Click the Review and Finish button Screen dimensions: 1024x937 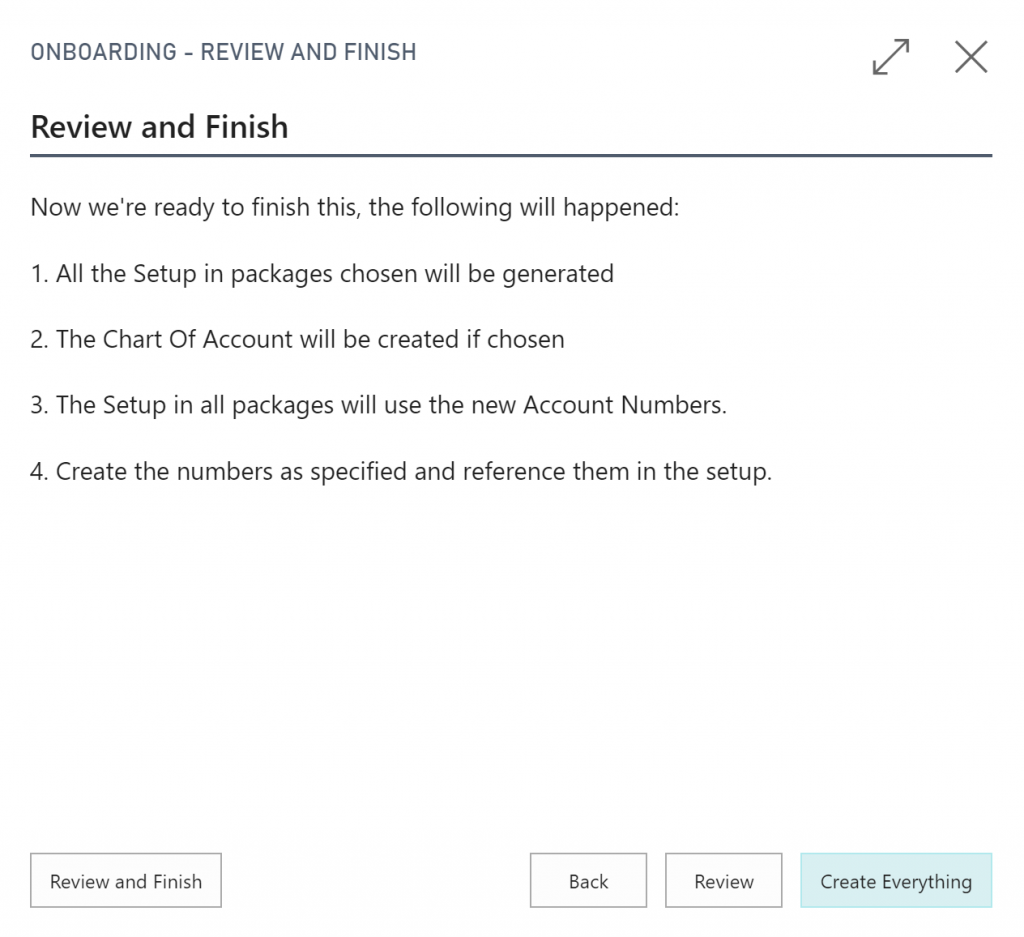(x=126, y=881)
